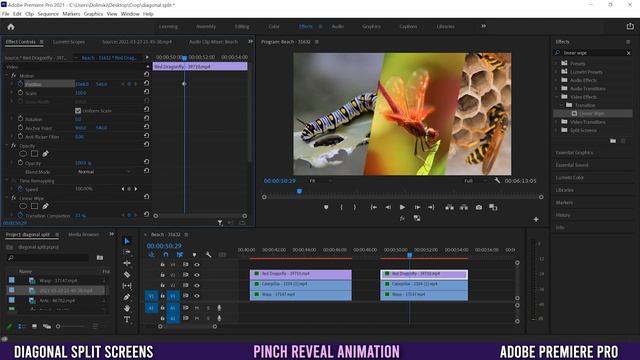640x360 pixels.
Task: Step back one frame
Action: point(388,207)
